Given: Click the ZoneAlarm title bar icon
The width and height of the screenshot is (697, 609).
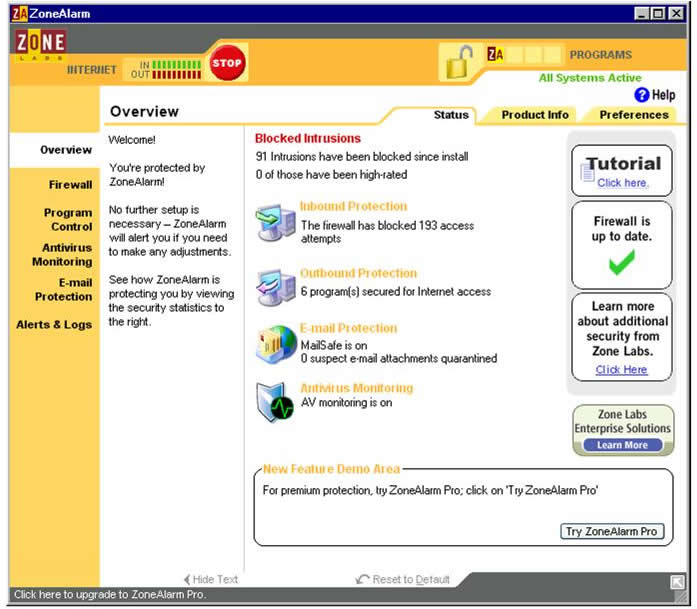Looking at the screenshot, I should (20, 14).
